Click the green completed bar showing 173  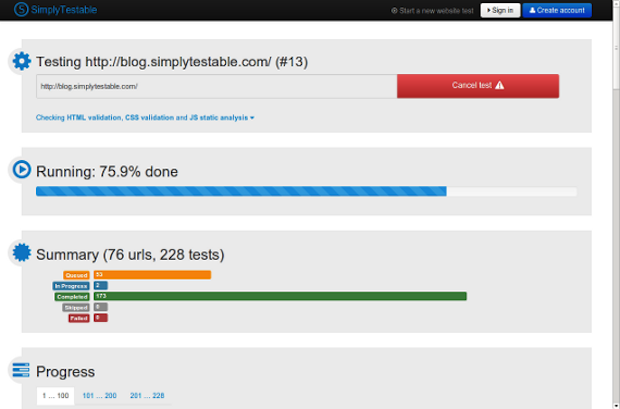point(280,296)
